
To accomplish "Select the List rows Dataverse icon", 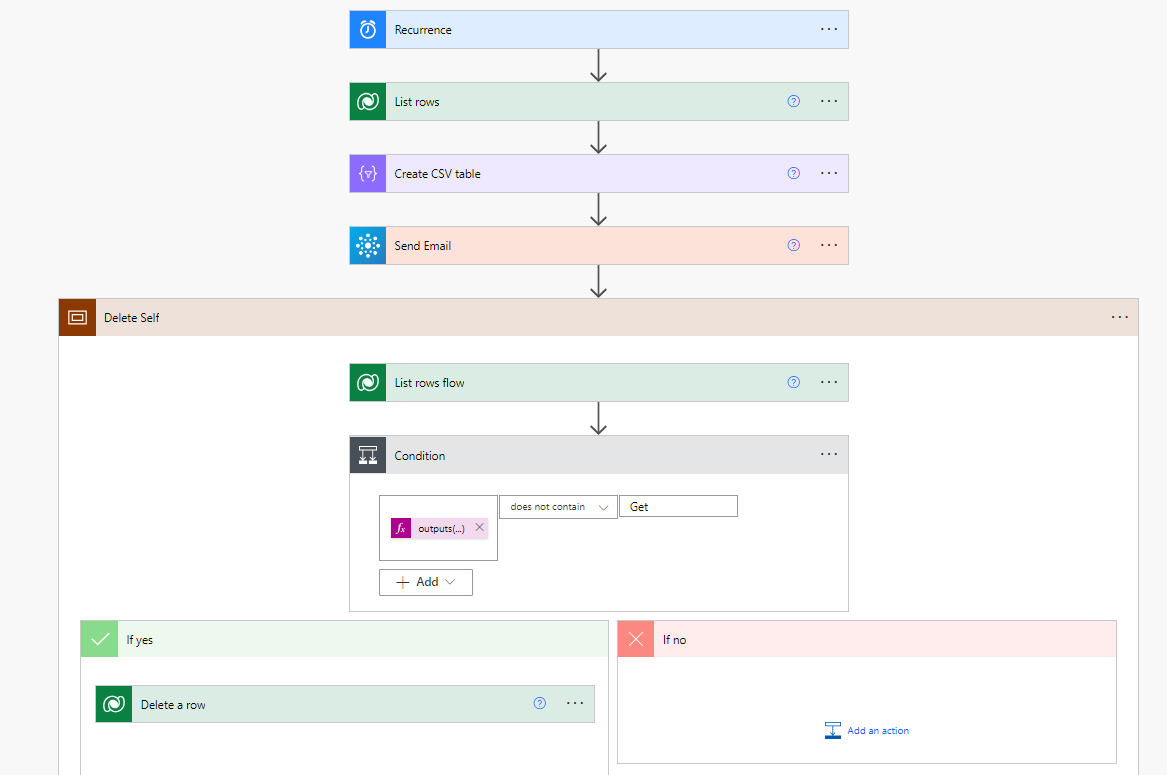I will (367, 101).
